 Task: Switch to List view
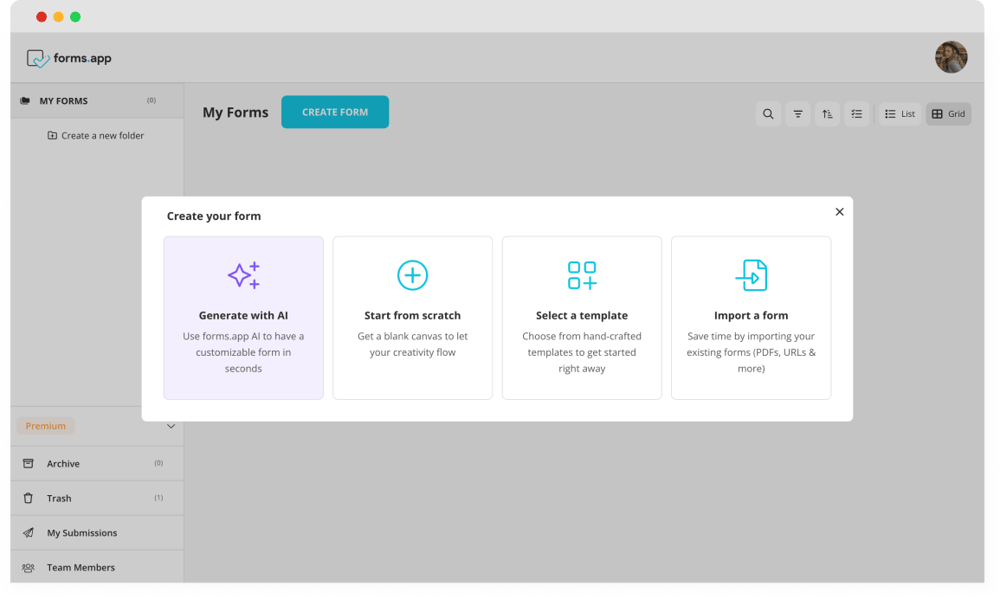(900, 114)
